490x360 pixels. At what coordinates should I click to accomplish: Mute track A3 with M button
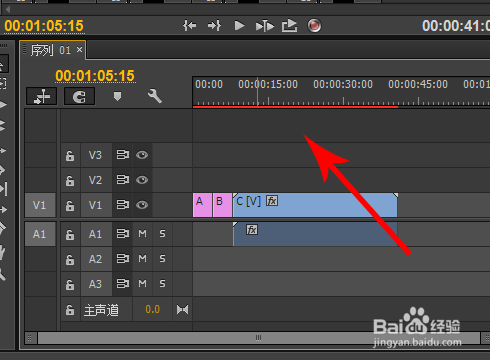click(142, 284)
